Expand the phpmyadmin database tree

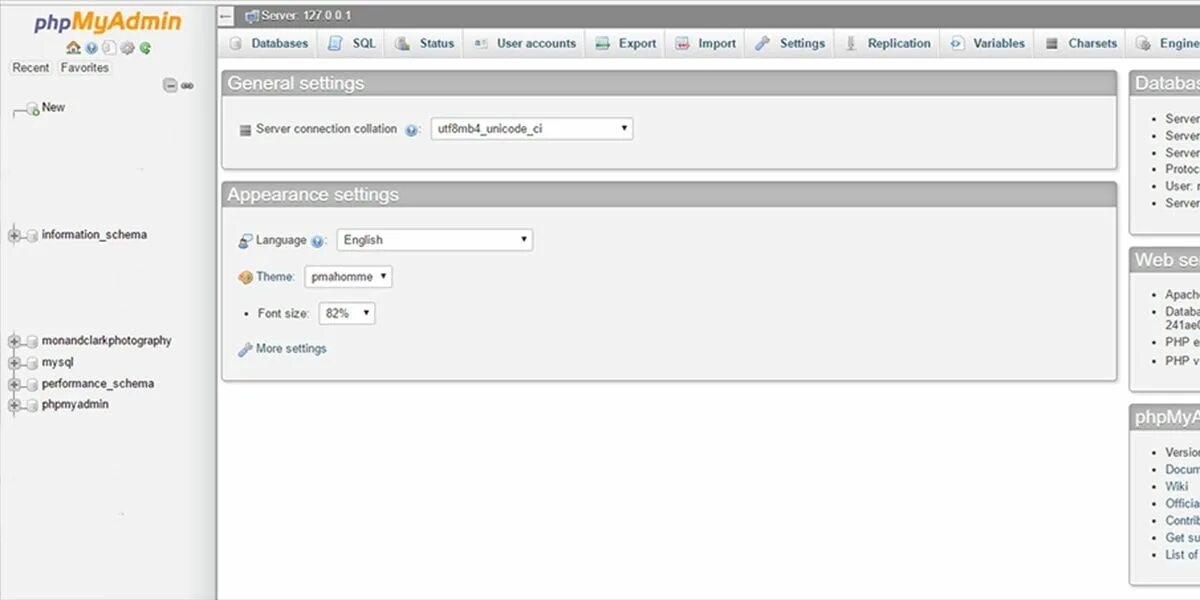pos(14,406)
